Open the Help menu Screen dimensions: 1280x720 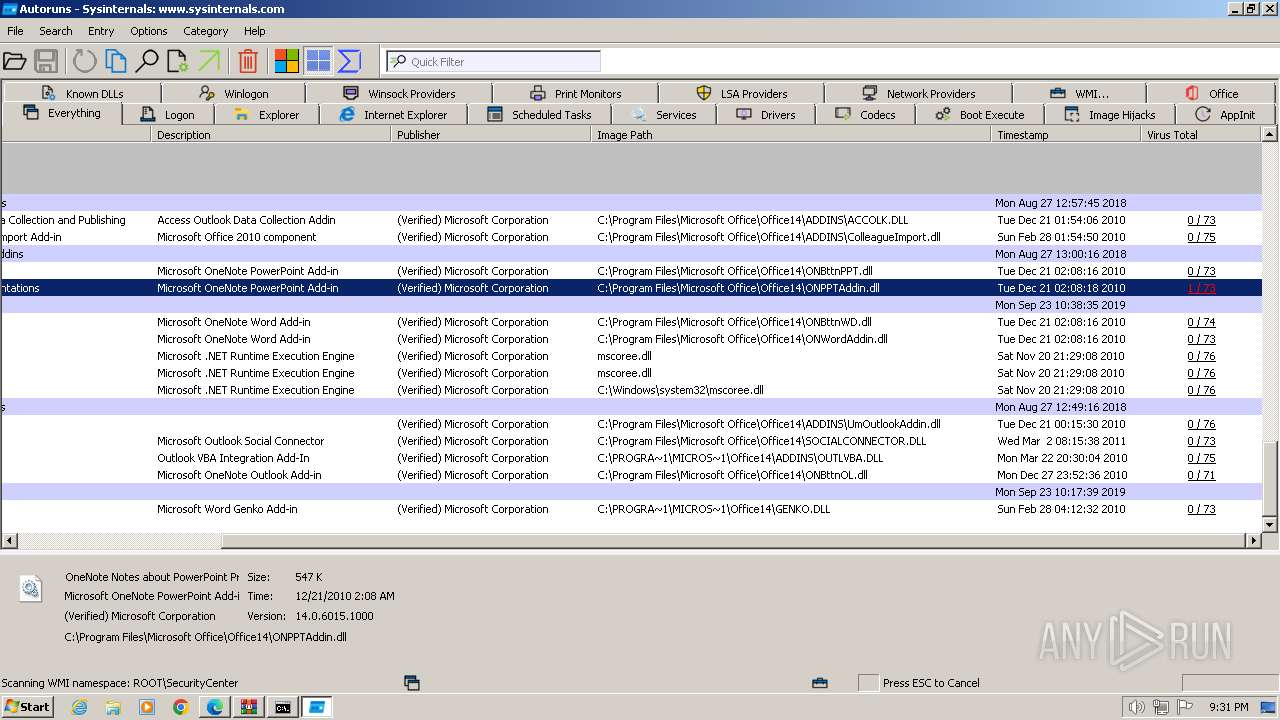(255, 31)
